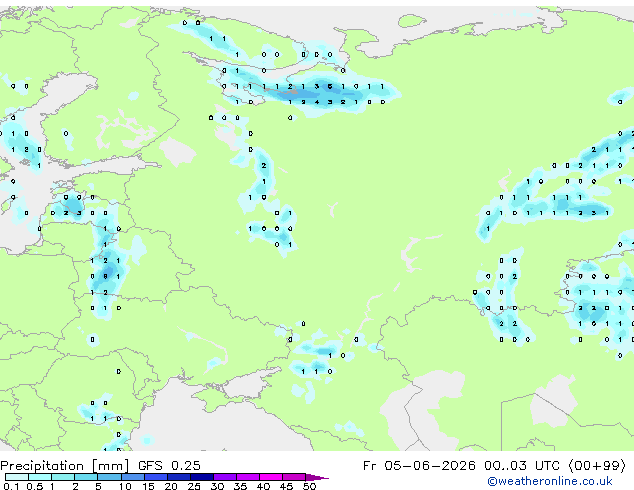Select the 40–45 mm magenta legend swatch
The image size is (634, 490).
click(271, 477)
